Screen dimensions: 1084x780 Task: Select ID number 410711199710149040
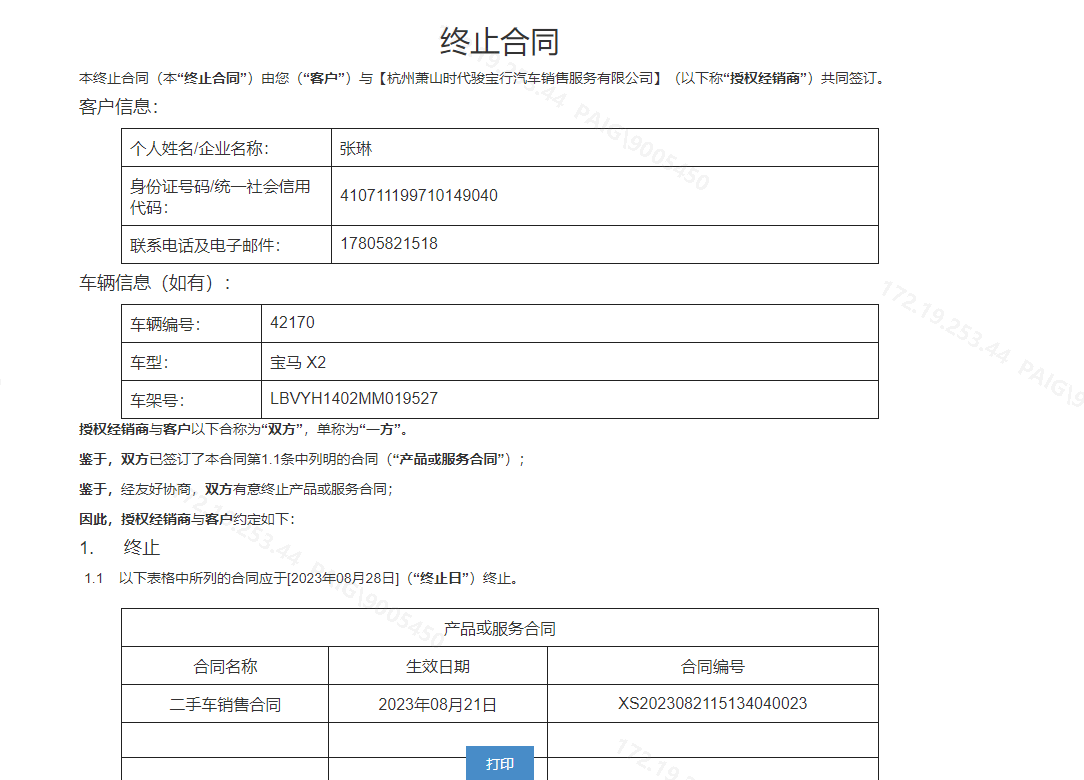pyautogui.click(x=419, y=196)
